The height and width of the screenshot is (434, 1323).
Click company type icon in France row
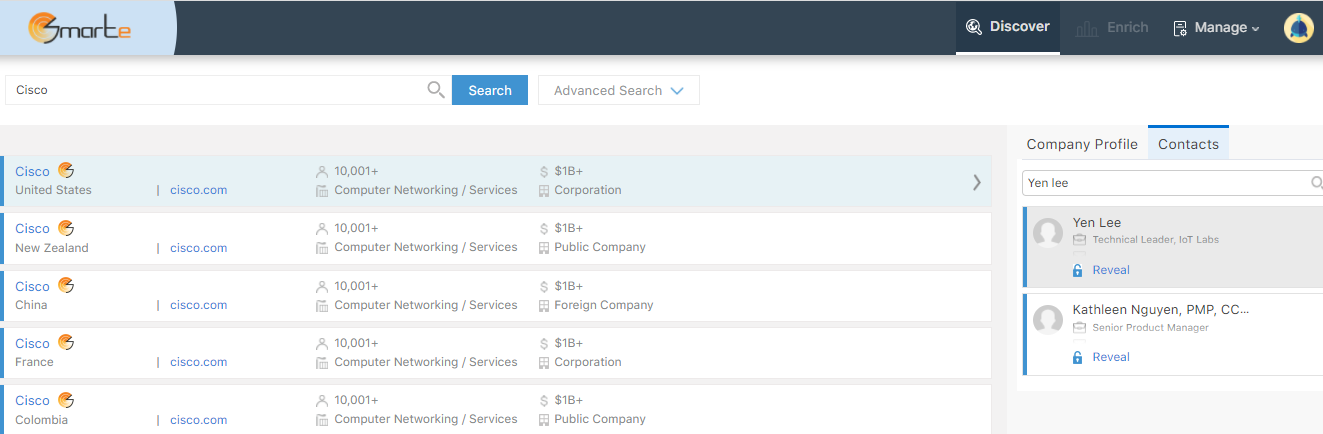pyautogui.click(x=544, y=362)
